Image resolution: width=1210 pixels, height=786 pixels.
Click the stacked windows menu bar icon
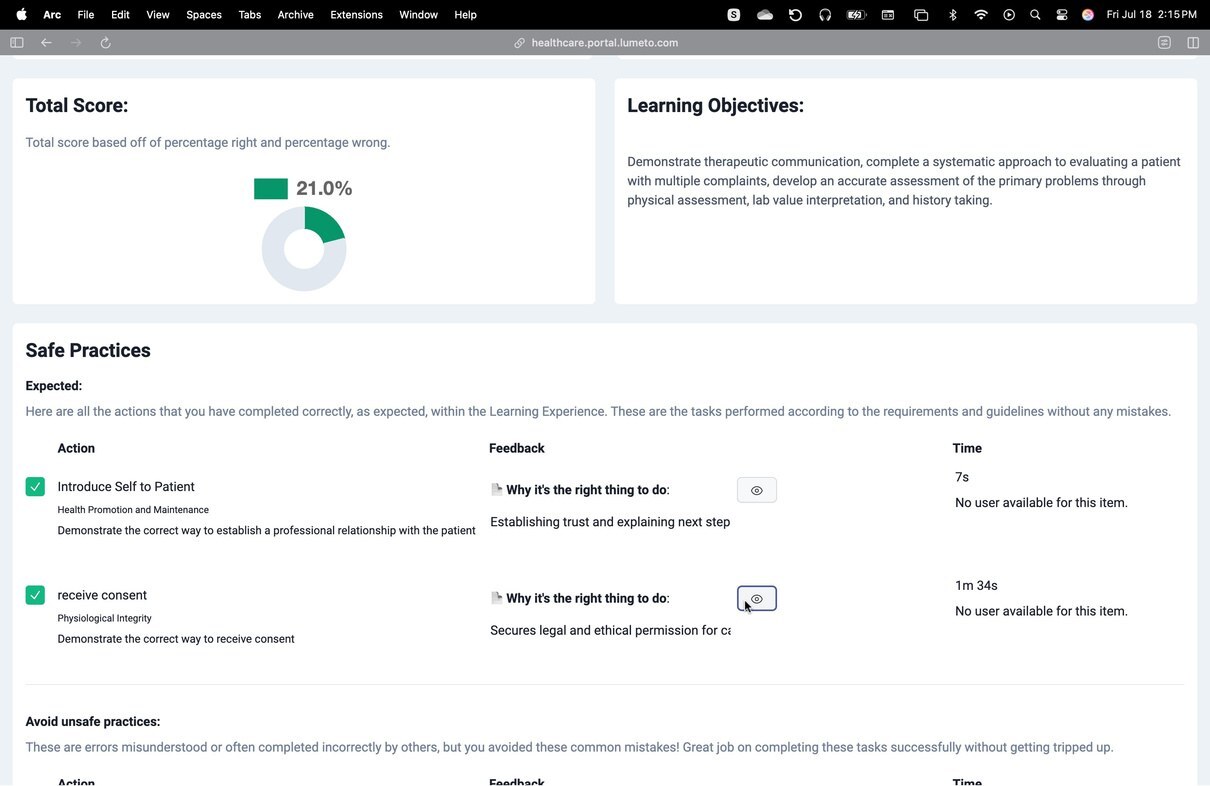click(x=921, y=15)
